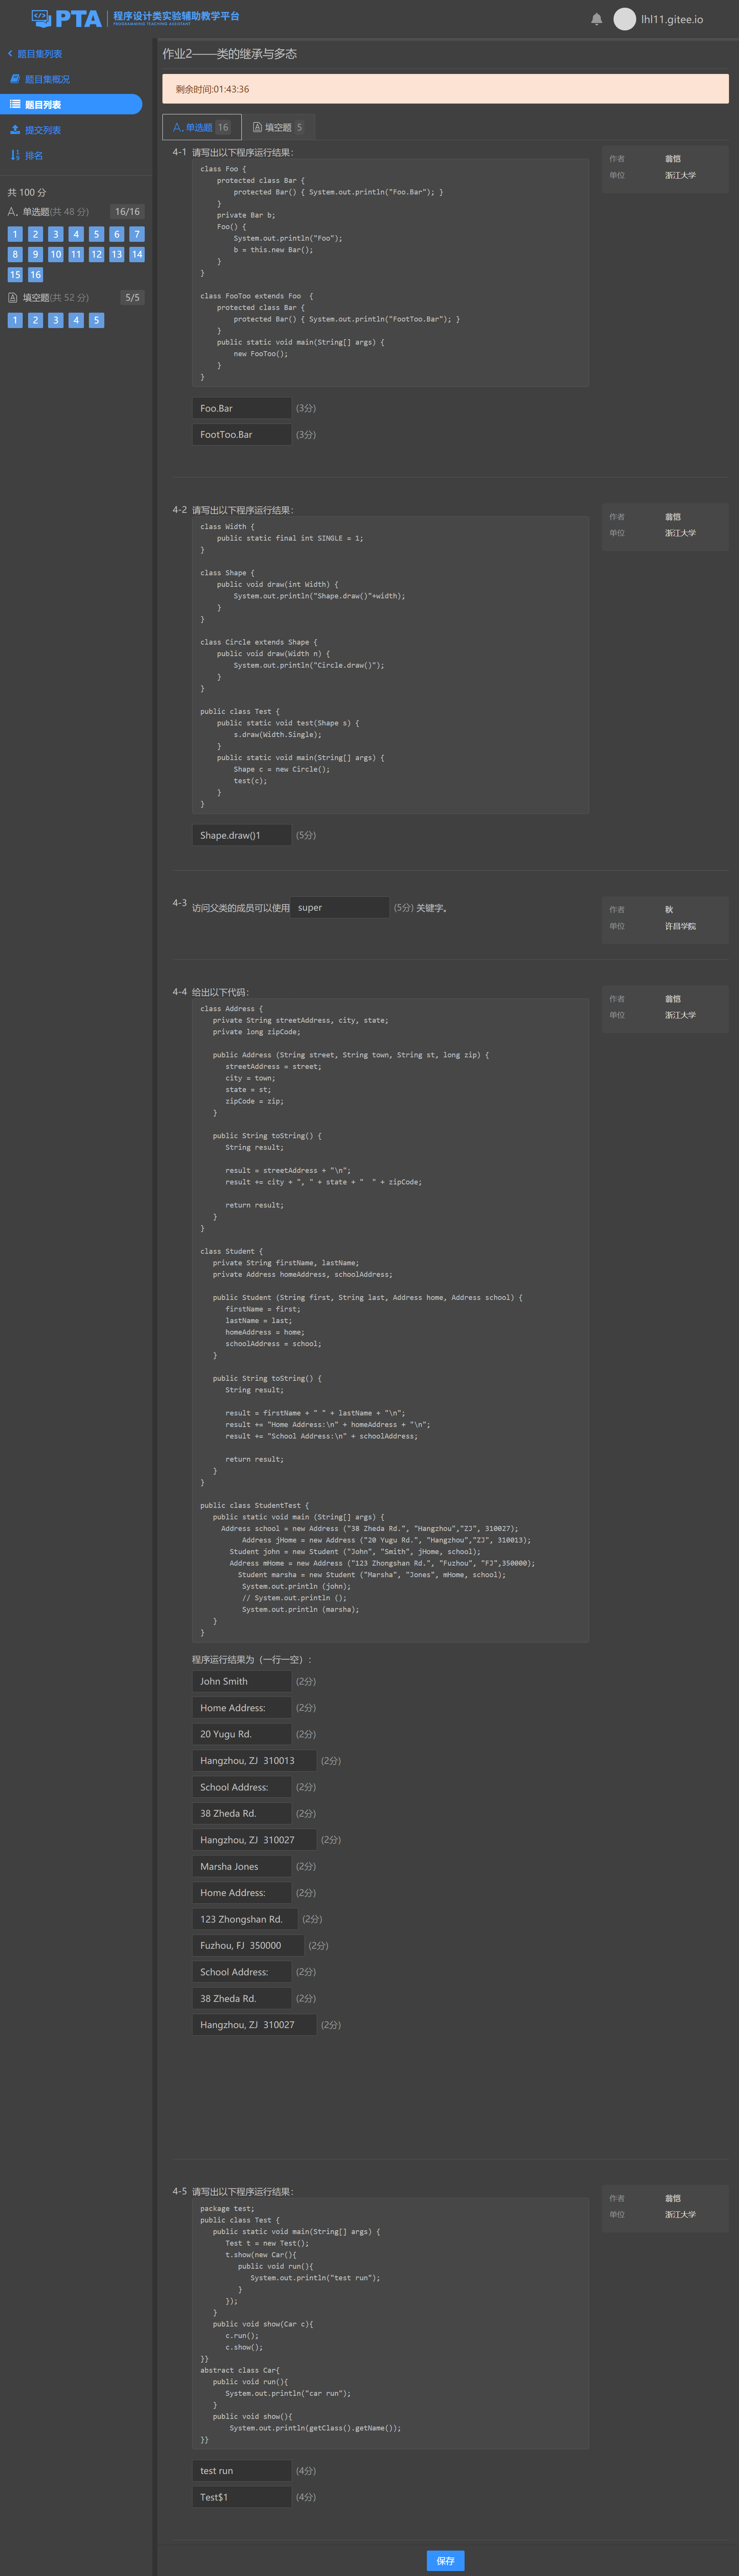
Task: Focus the super keyword answer field
Action: pos(339,907)
